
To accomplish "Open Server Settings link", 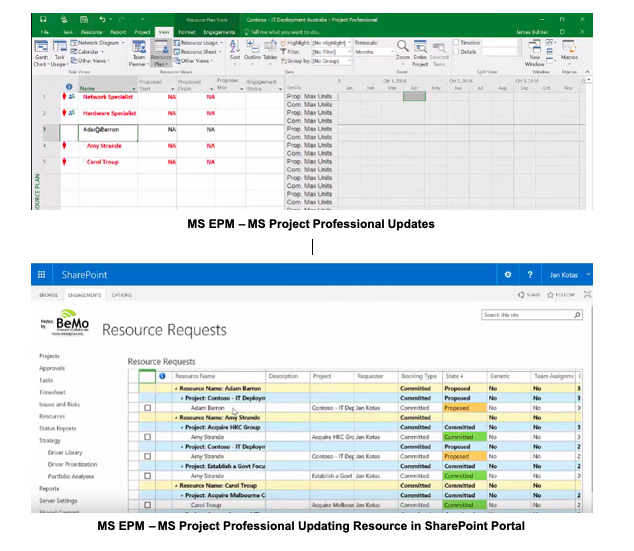I will click(58, 500).
